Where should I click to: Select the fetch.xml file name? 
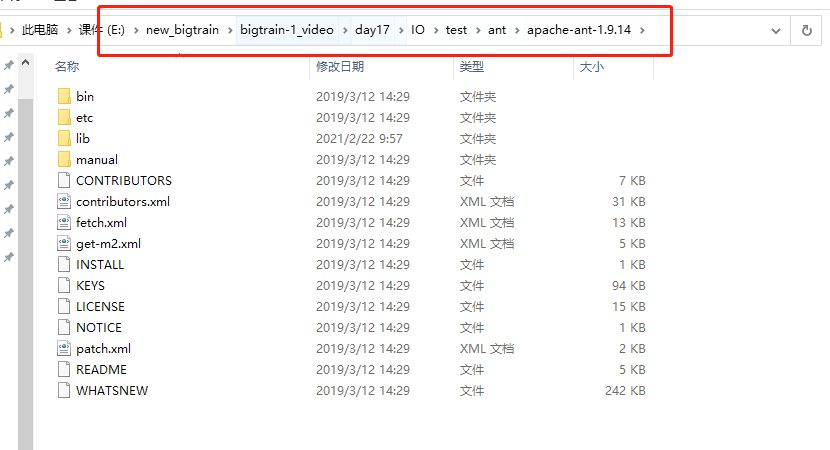[x=102, y=222]
